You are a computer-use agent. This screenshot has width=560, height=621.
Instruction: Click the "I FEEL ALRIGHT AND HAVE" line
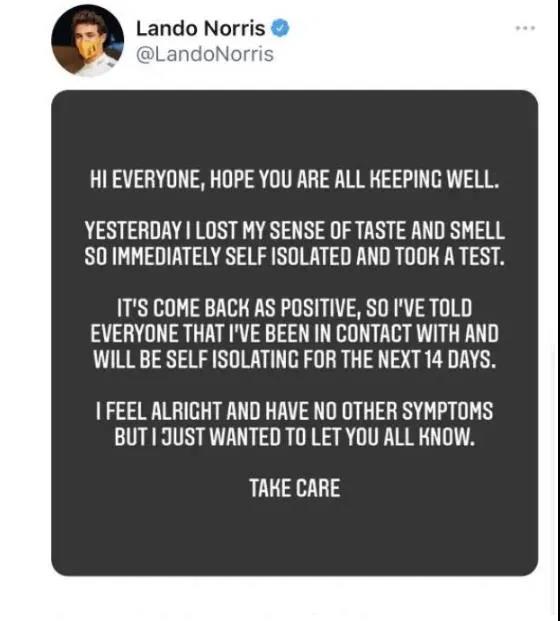coord(295,411)
